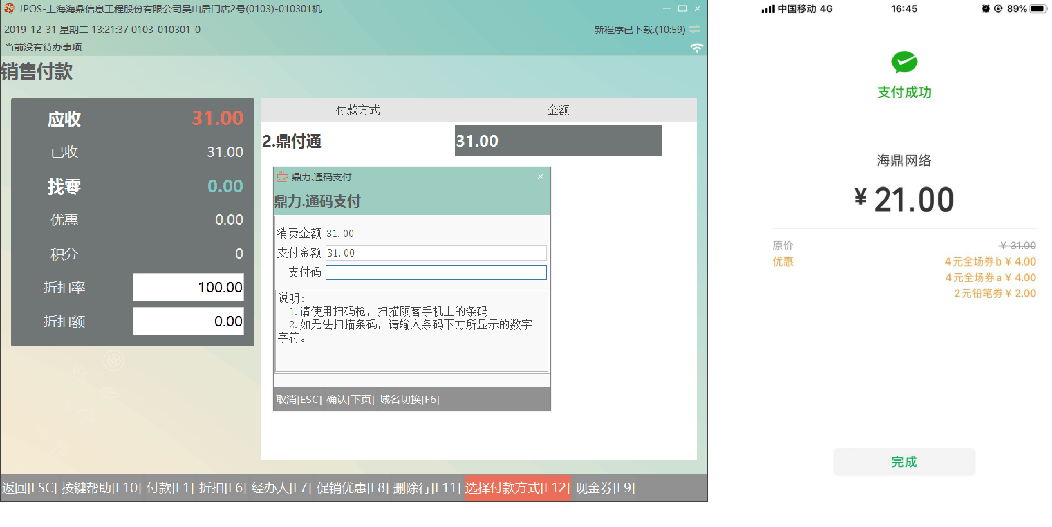
Task: Click the sync arrows icon beside download notice
Action: click(694, 29)
